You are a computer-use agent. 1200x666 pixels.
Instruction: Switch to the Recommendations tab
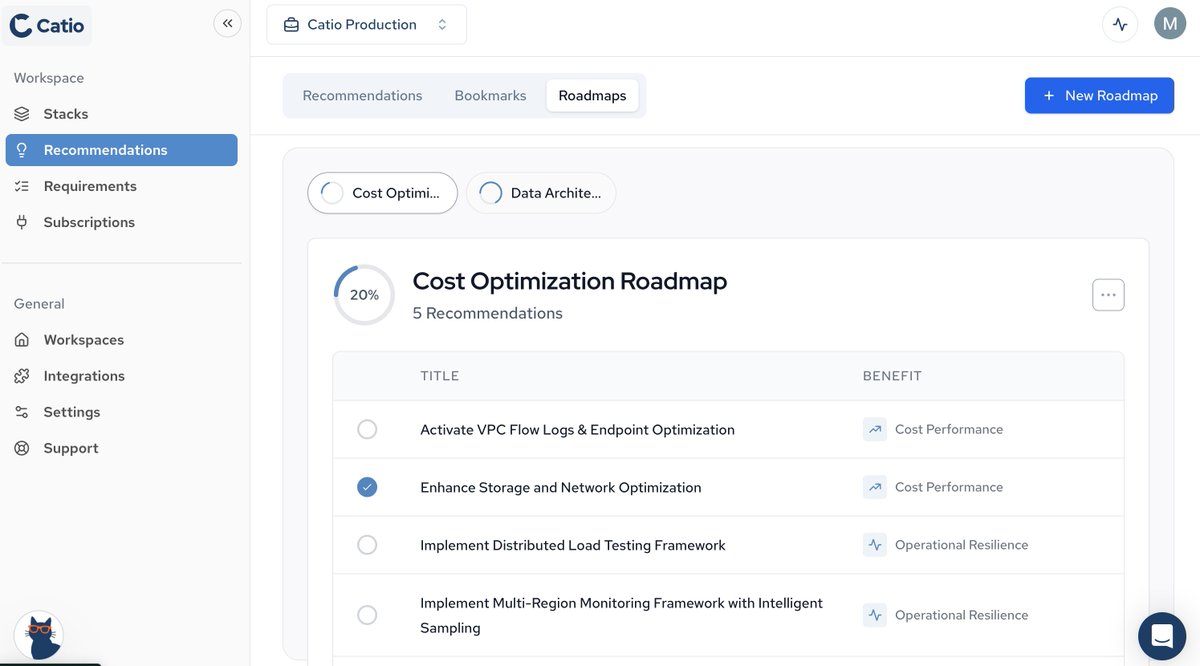click(x=362, y=96)
